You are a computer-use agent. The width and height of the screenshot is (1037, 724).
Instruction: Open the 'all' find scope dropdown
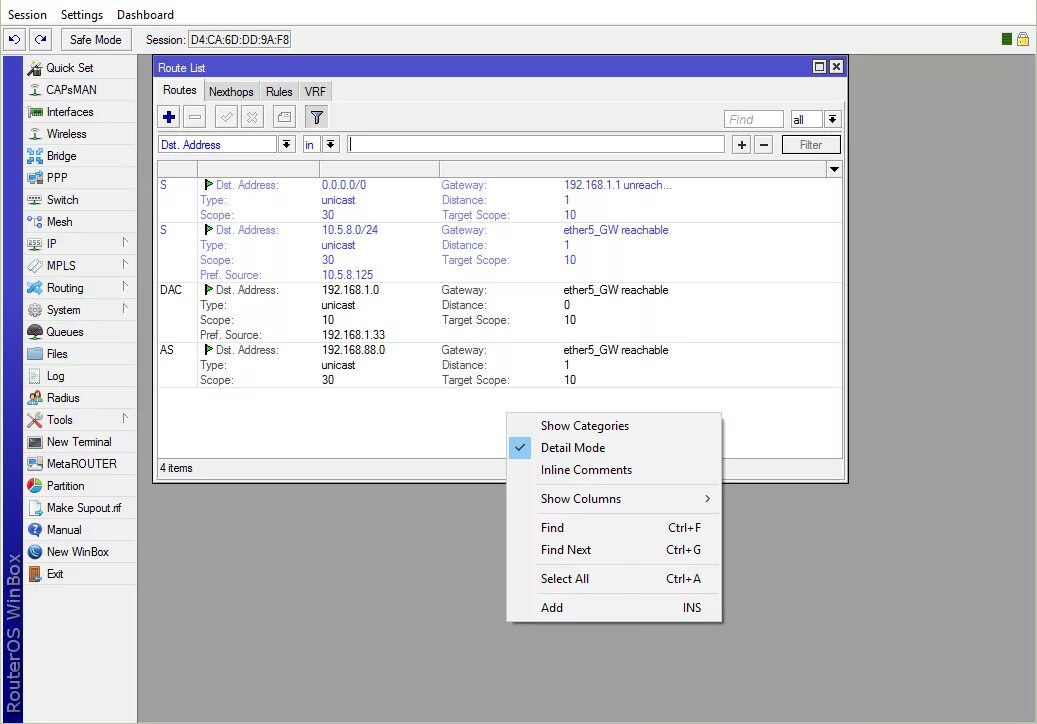[x=833, y=119]
